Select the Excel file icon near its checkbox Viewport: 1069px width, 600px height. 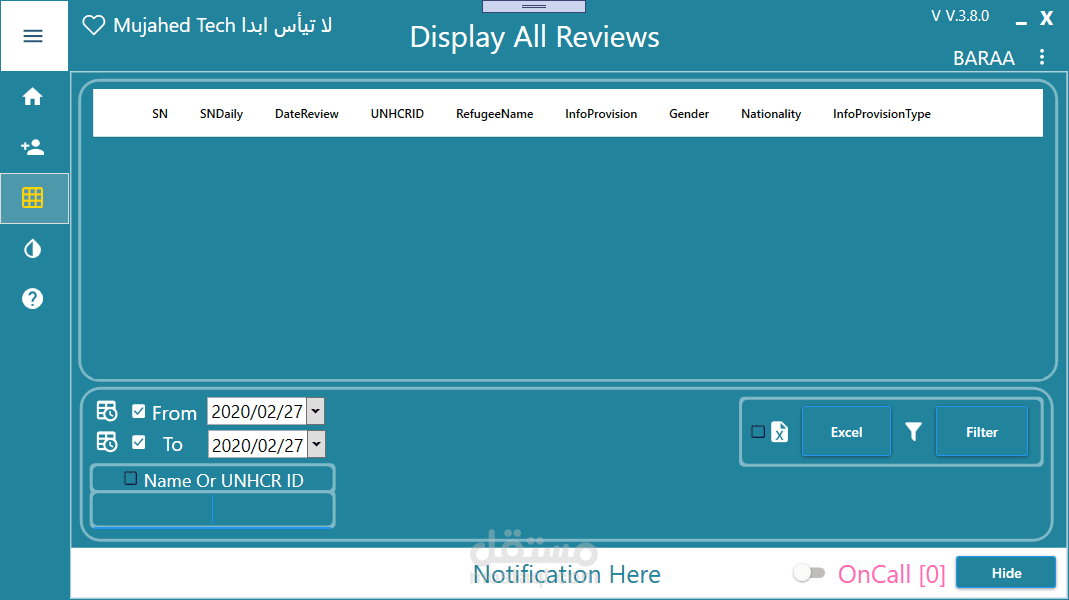[779, 432]
